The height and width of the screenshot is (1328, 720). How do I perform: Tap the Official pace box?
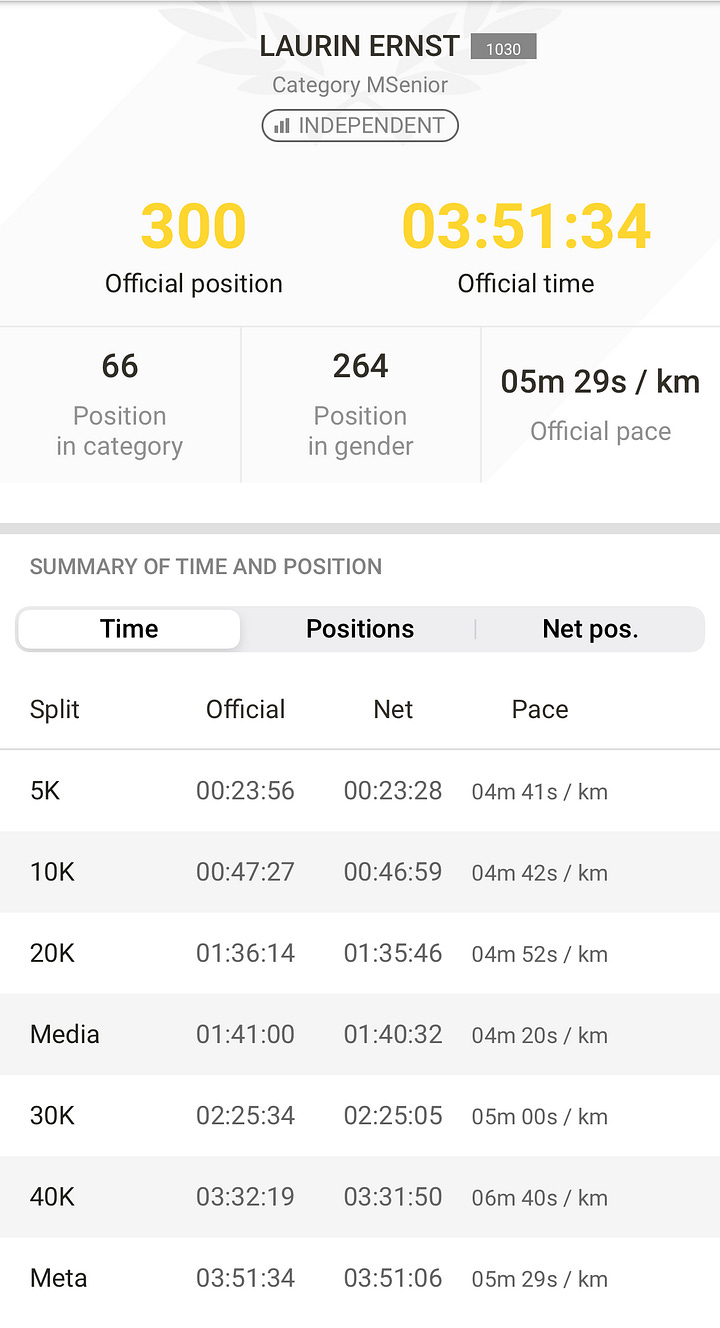click(600, 405)
